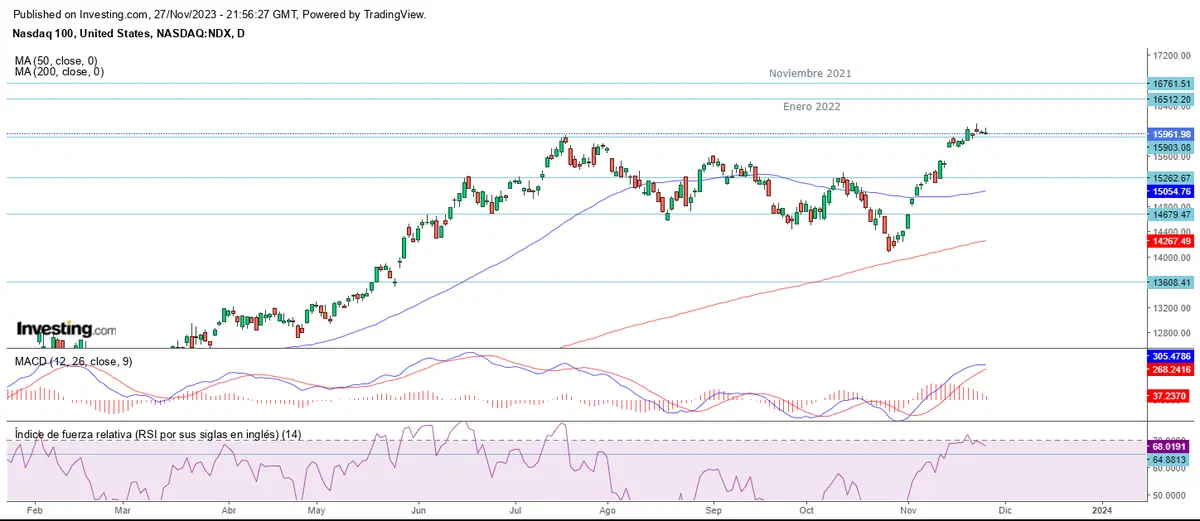This screenshot has width=1200, height=521.
Task: Click the red 14267.49 MA 200 price tag
Action: pos(1171,241)
